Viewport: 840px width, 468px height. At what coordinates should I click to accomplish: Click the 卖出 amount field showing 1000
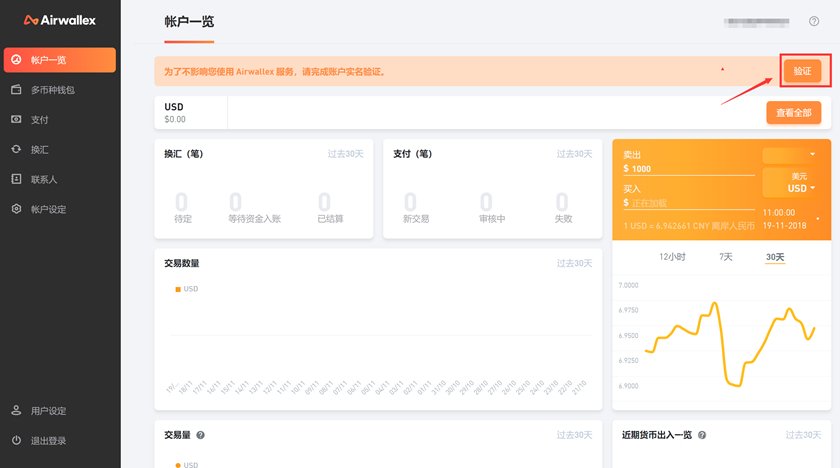click(x=688, y=169)
